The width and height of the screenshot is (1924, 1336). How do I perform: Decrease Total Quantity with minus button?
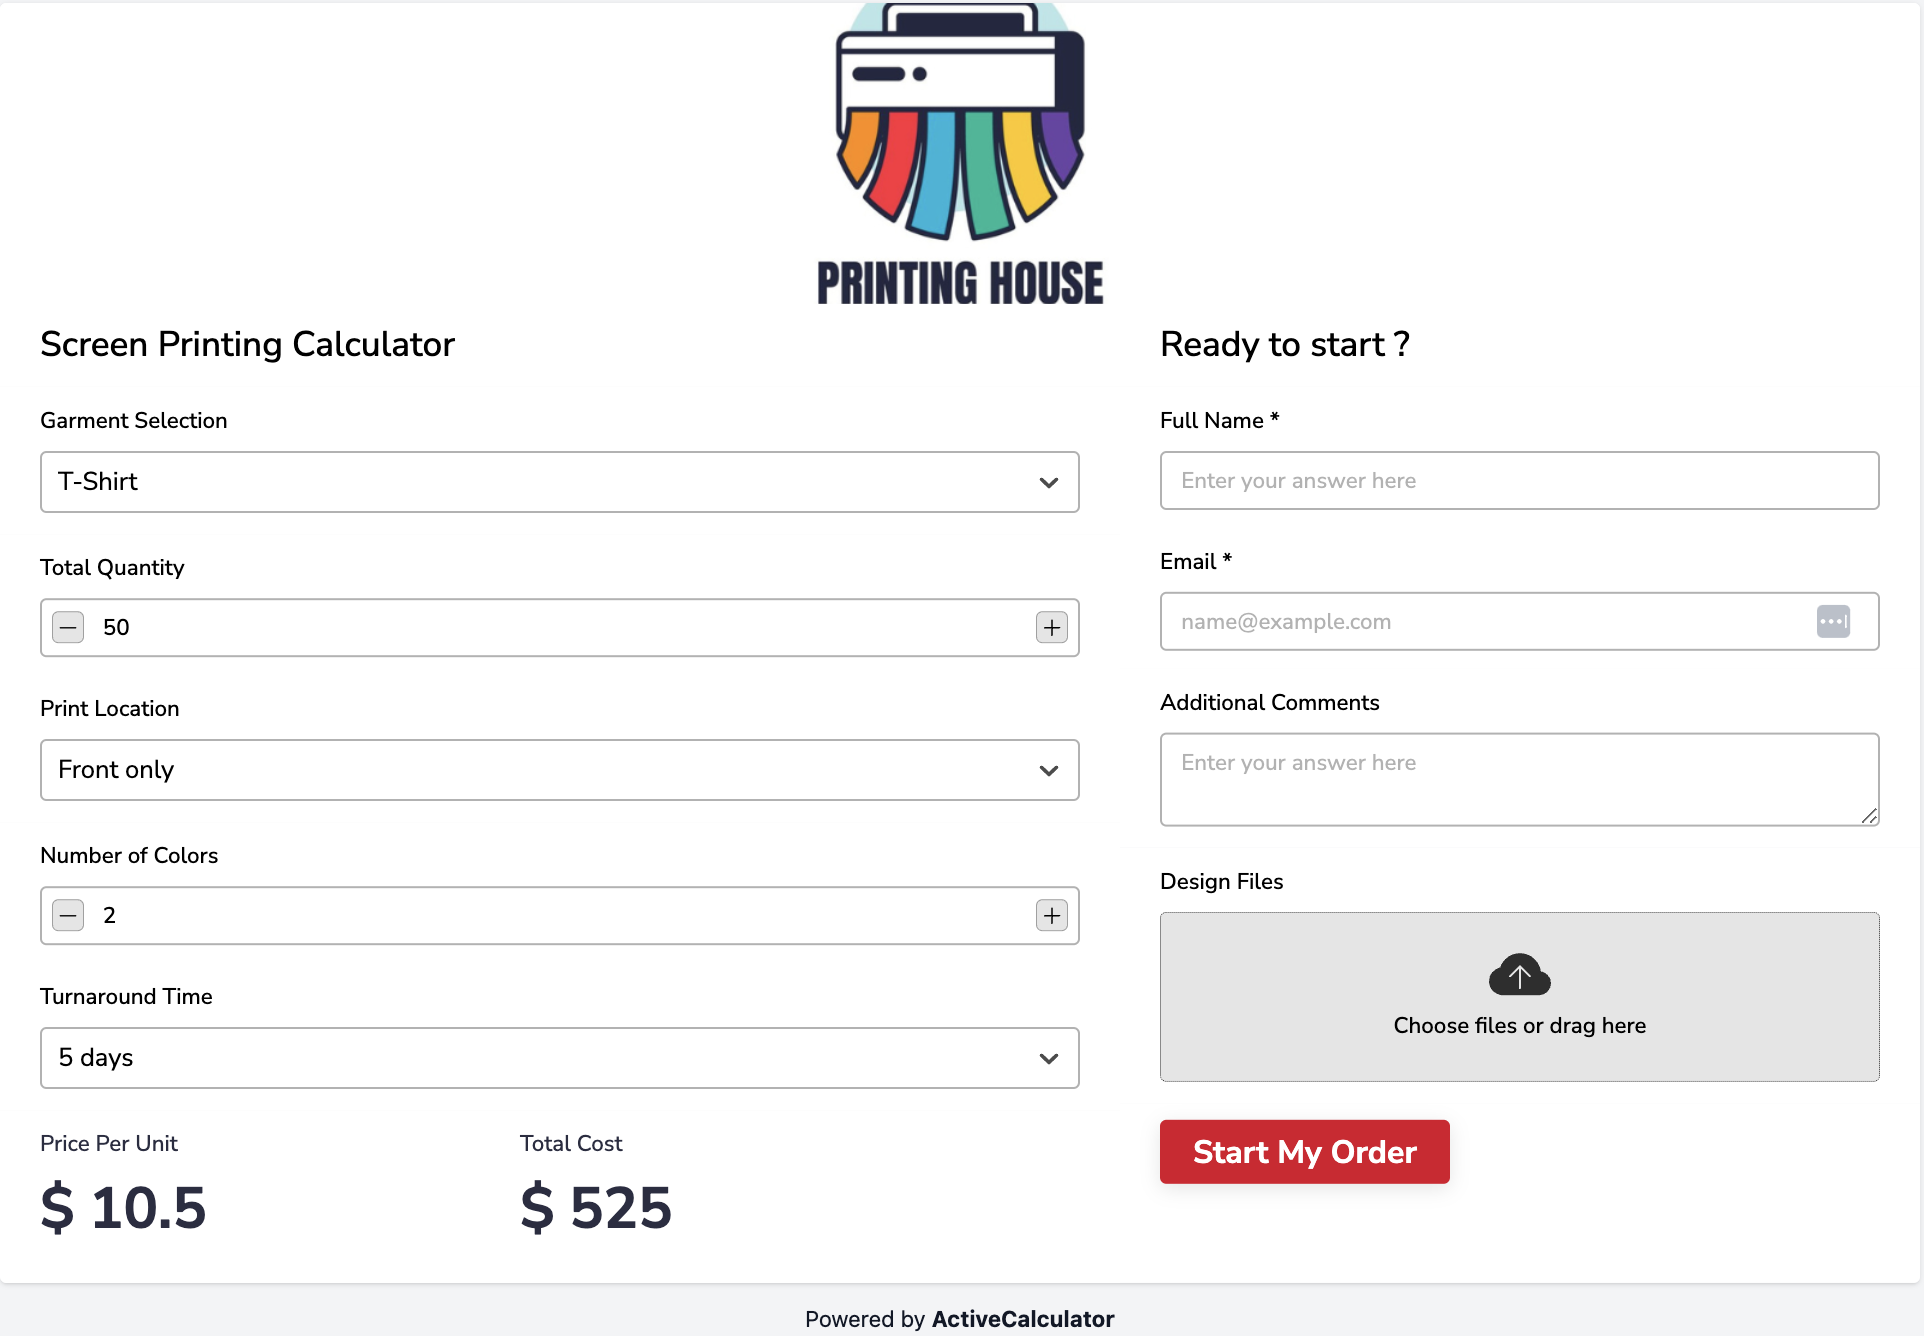(68, 628)
